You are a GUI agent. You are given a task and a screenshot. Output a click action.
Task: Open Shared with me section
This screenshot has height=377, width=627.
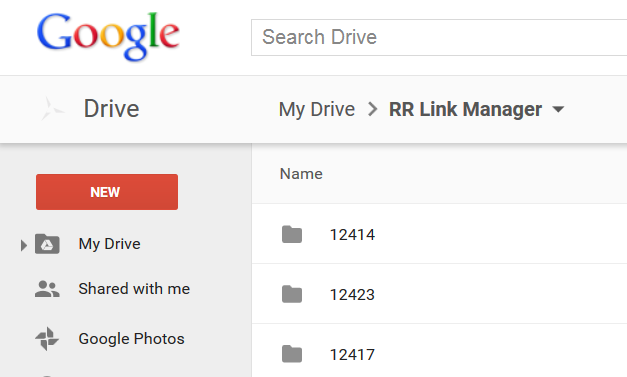[x=134, y=289]
